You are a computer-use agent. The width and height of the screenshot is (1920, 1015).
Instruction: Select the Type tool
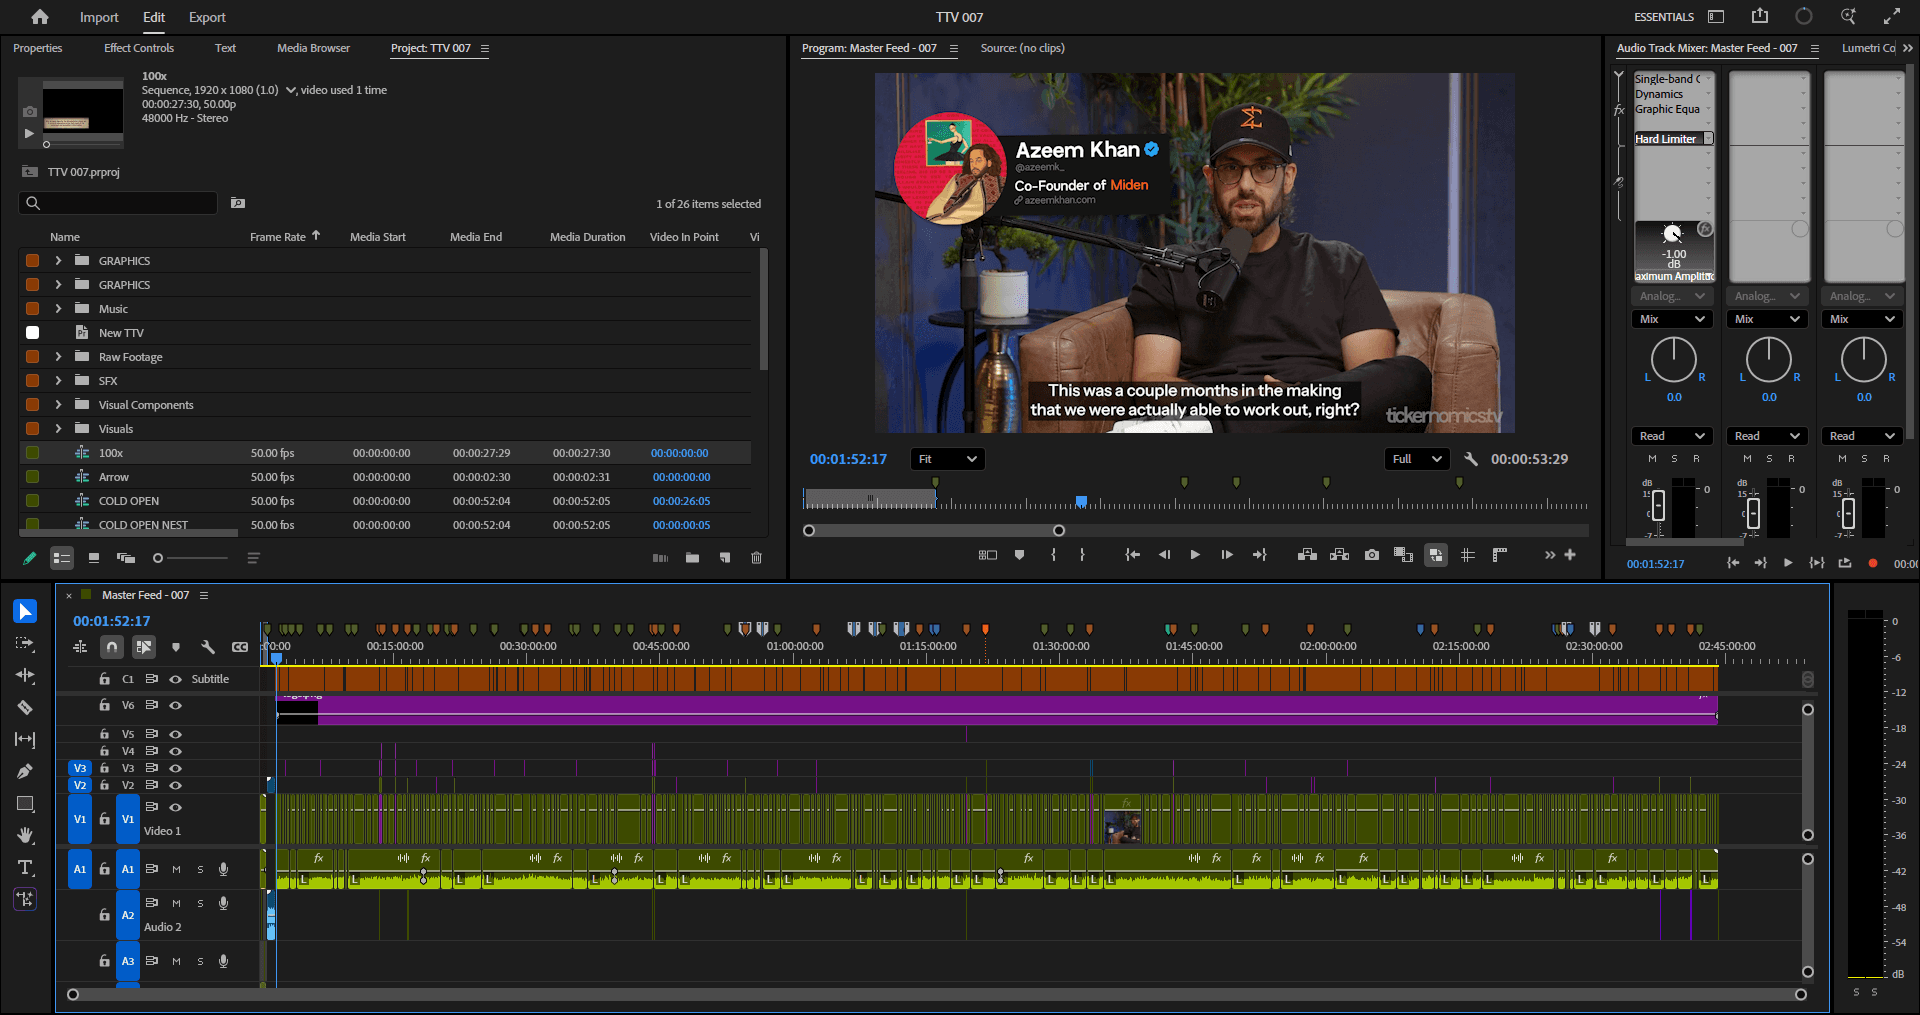tap(25, 867)
